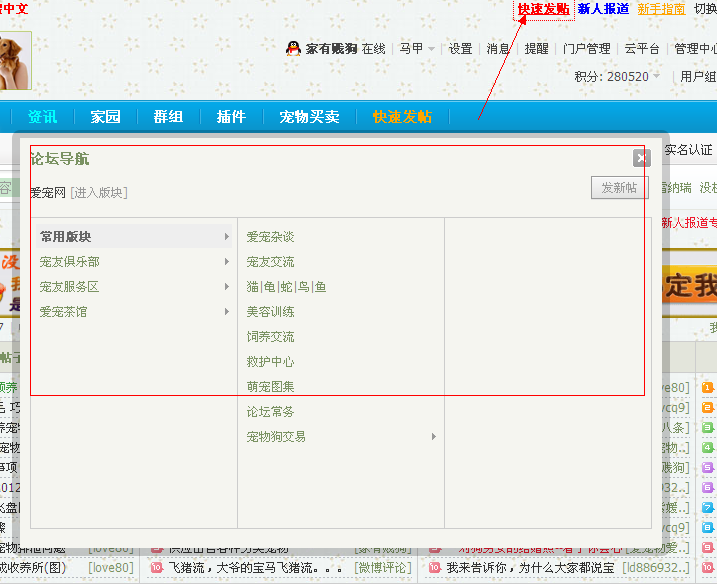Expand the 宠友服务区 submenu arrow
The height and width of the screenshot is (584, 717).
[x=226, y=287]
